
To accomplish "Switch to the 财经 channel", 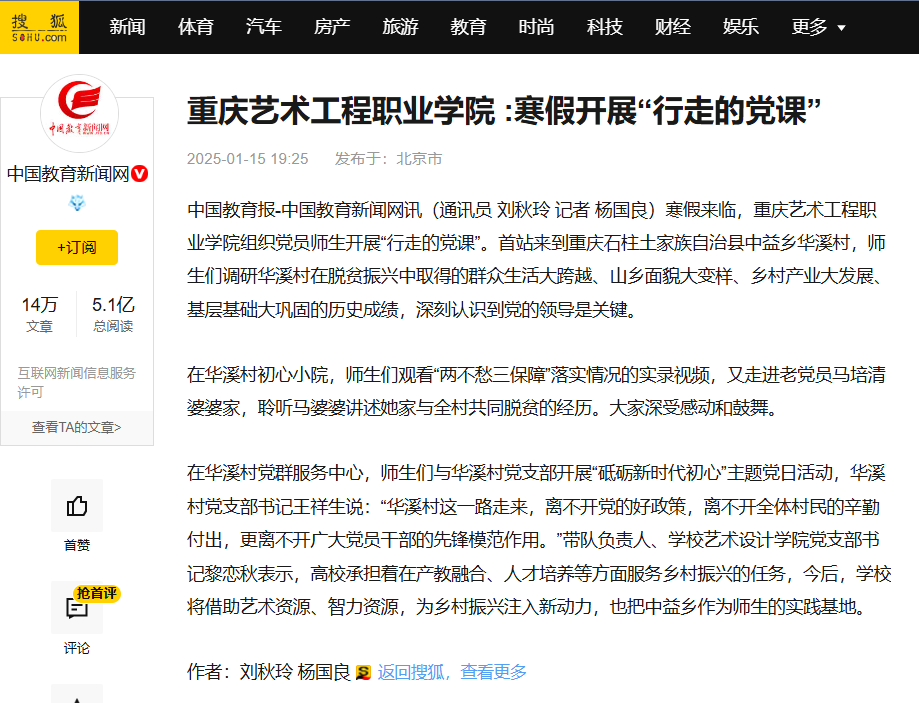I will click(672, 27).
